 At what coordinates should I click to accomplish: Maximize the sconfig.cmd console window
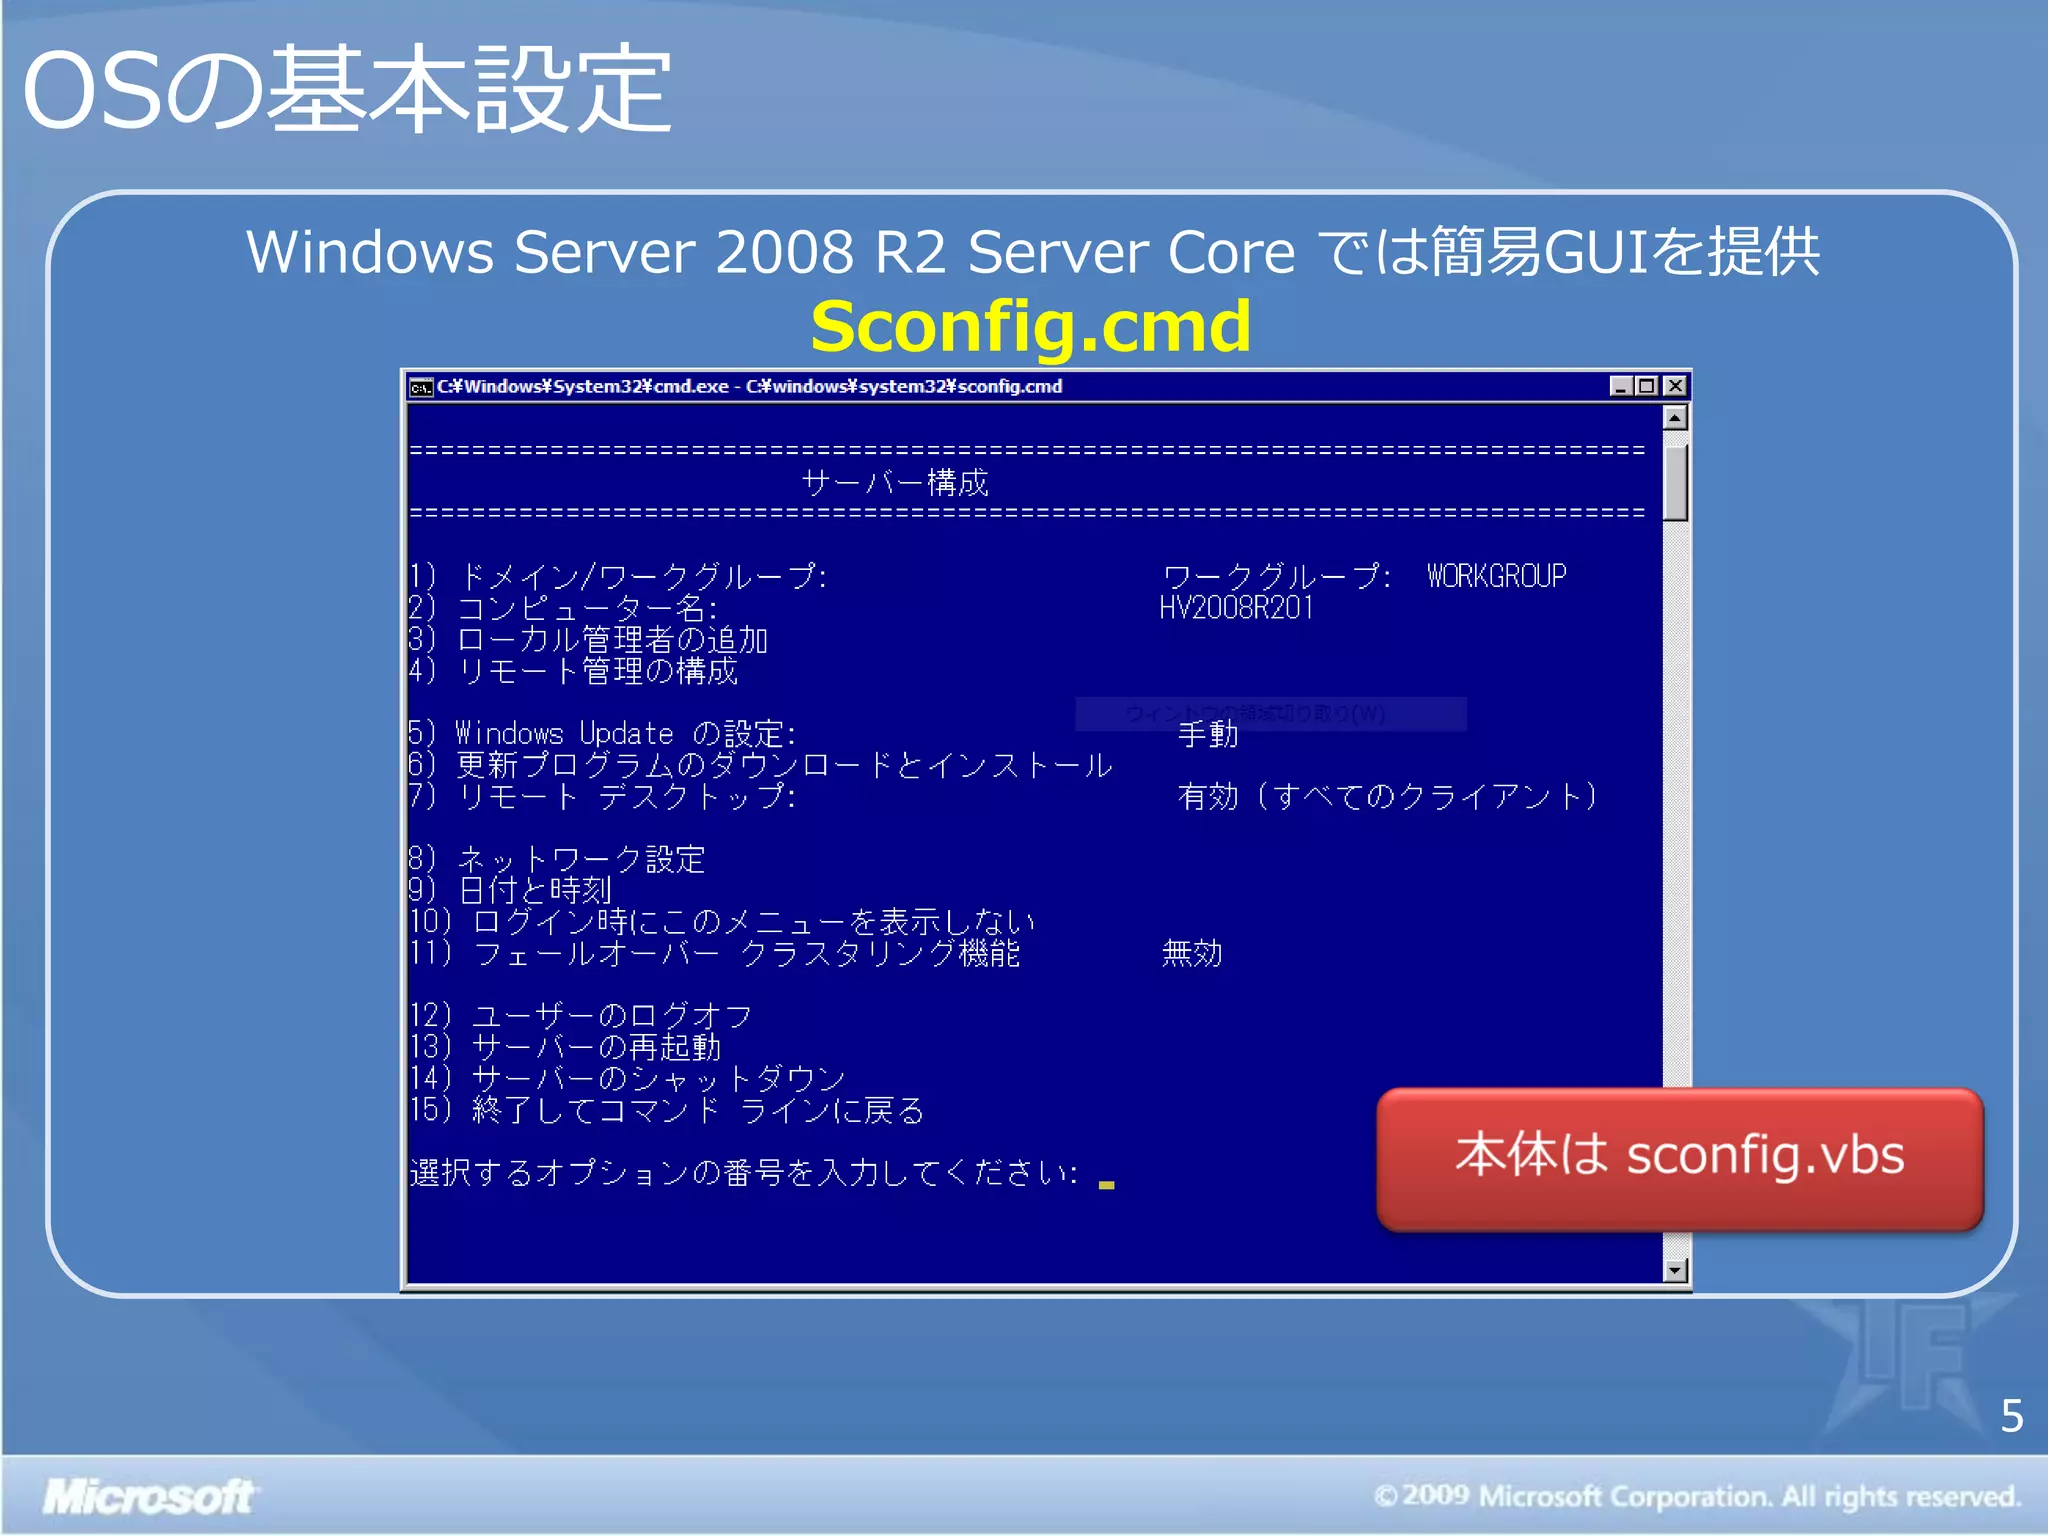(1646, 386)
